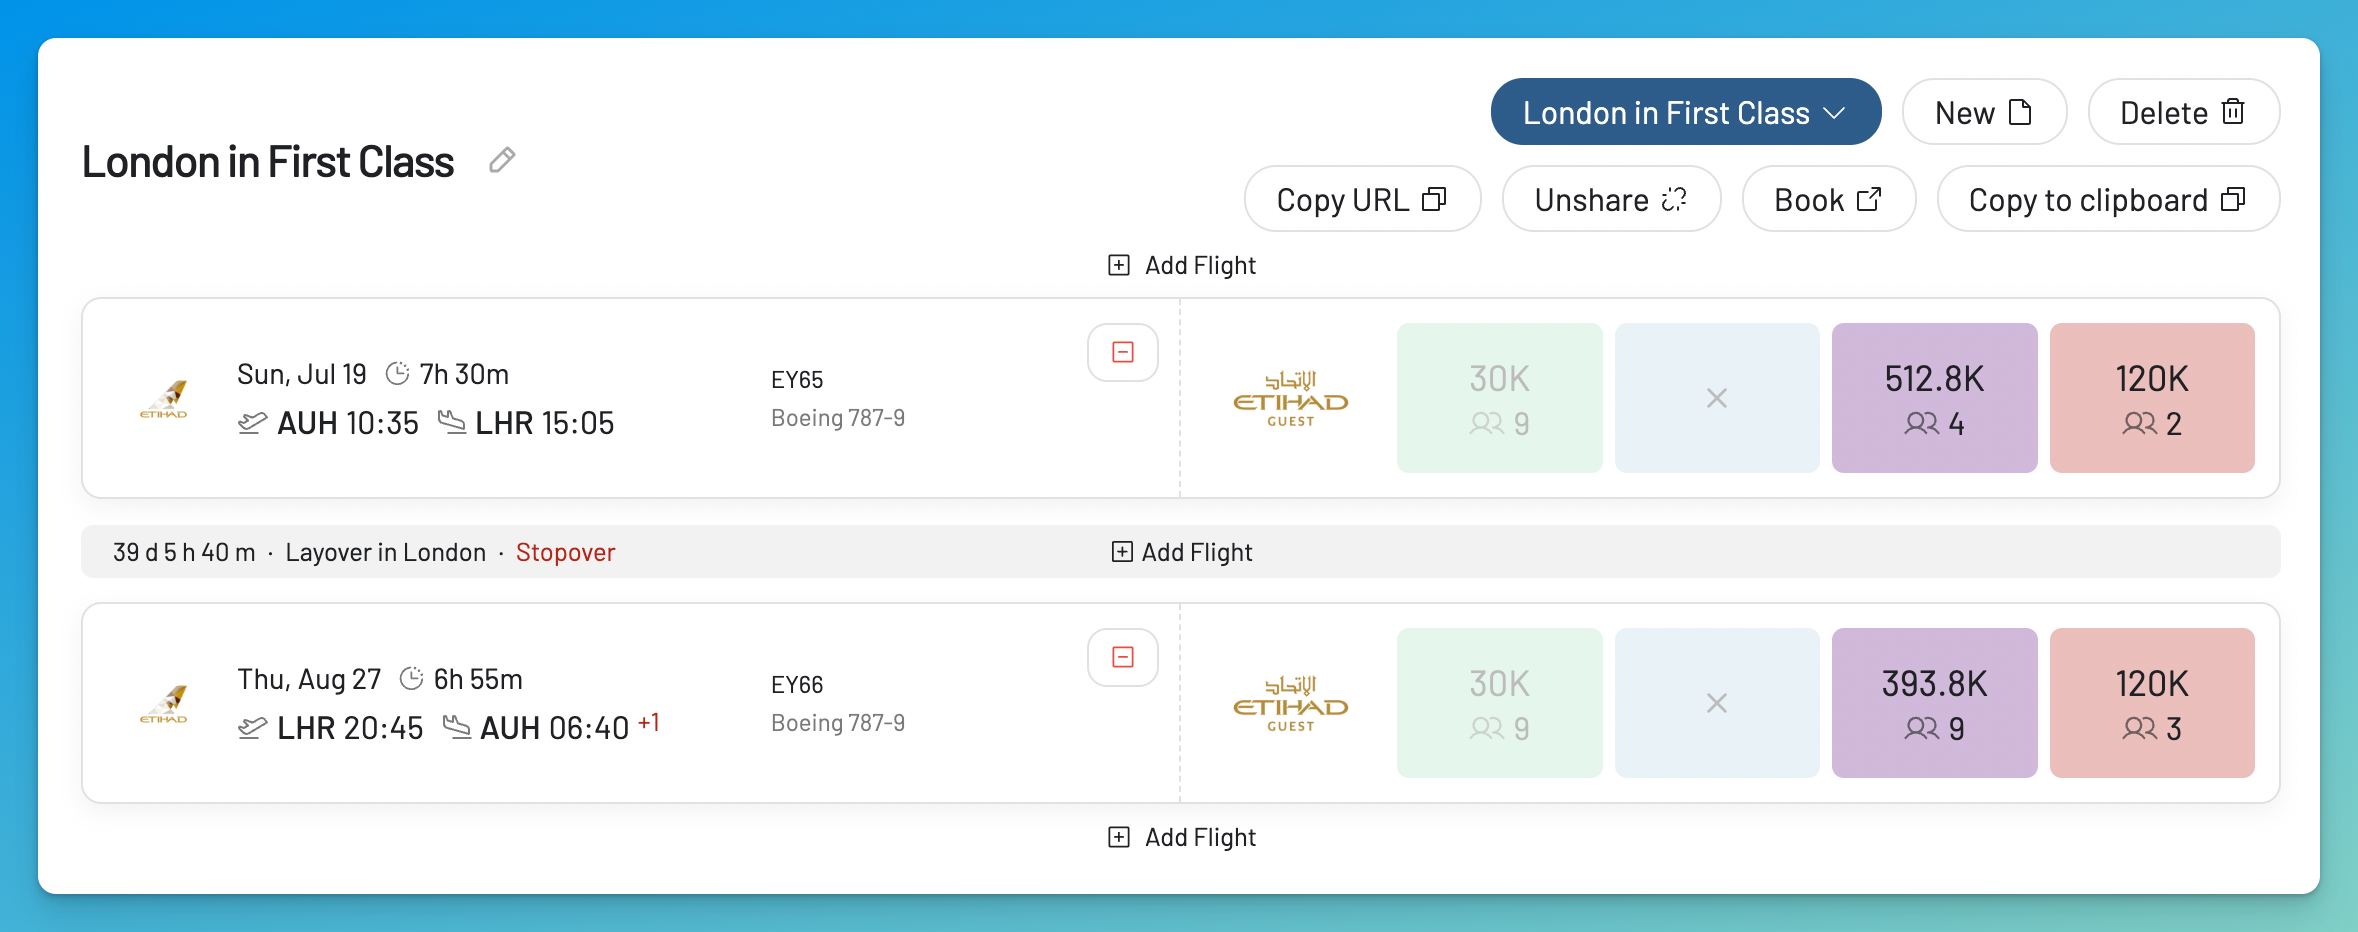Viewport: 2358px width, 932px height.
Task: Select the unavailable X fare tile on EY66
Action: pos(1717,703)
